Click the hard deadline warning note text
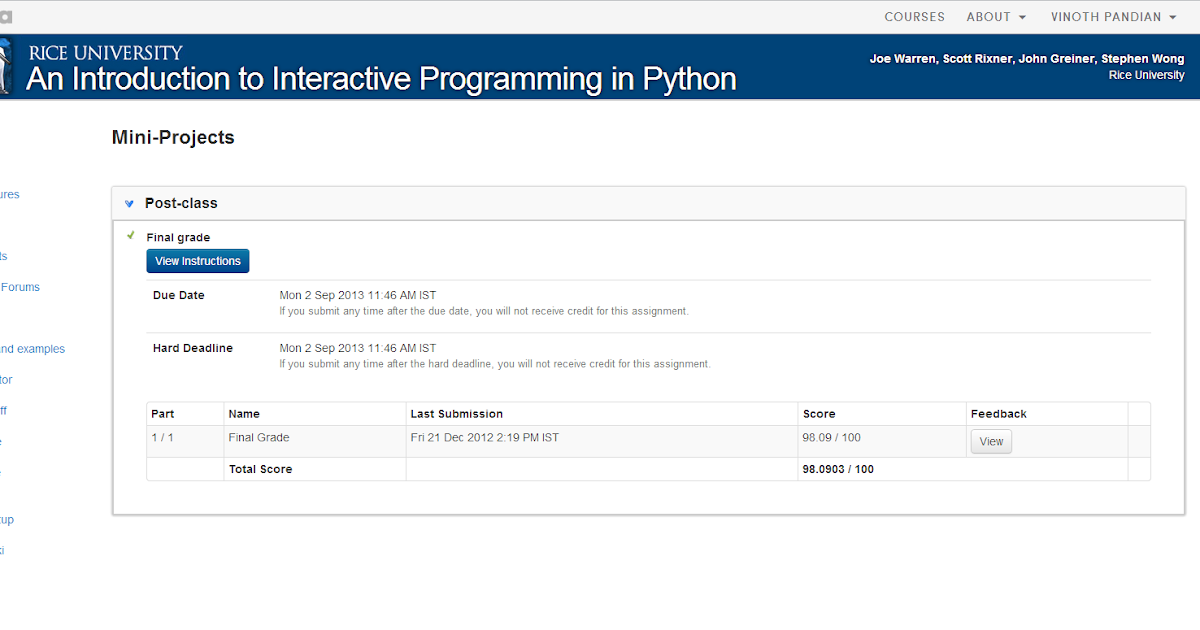The height and width of the screenshot is (630, 1200). tap(495, 364)
